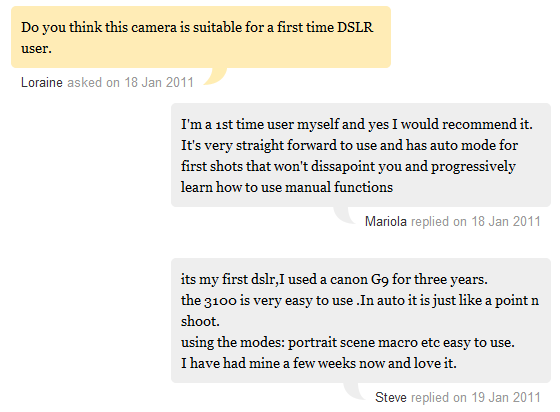Viewport: 560px width, 412px height.
Task: Click the text 'first time DSLR' in the question
Action: [x=325, y=27]
